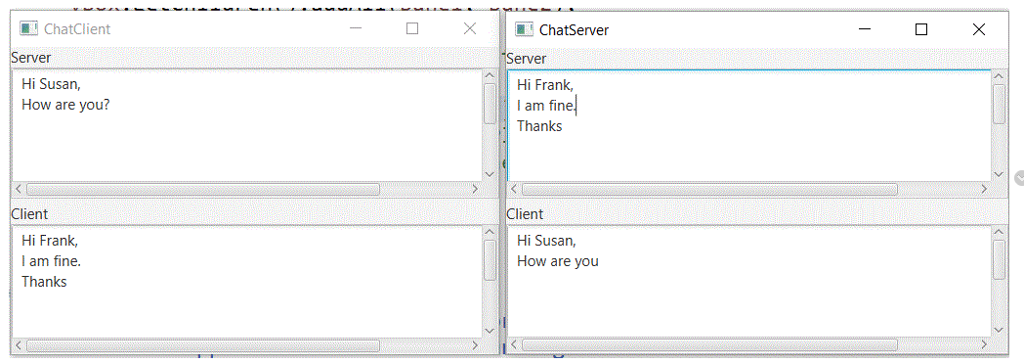
Task: Maximize the ChatServer window
Action: click(x=921, y=29)
